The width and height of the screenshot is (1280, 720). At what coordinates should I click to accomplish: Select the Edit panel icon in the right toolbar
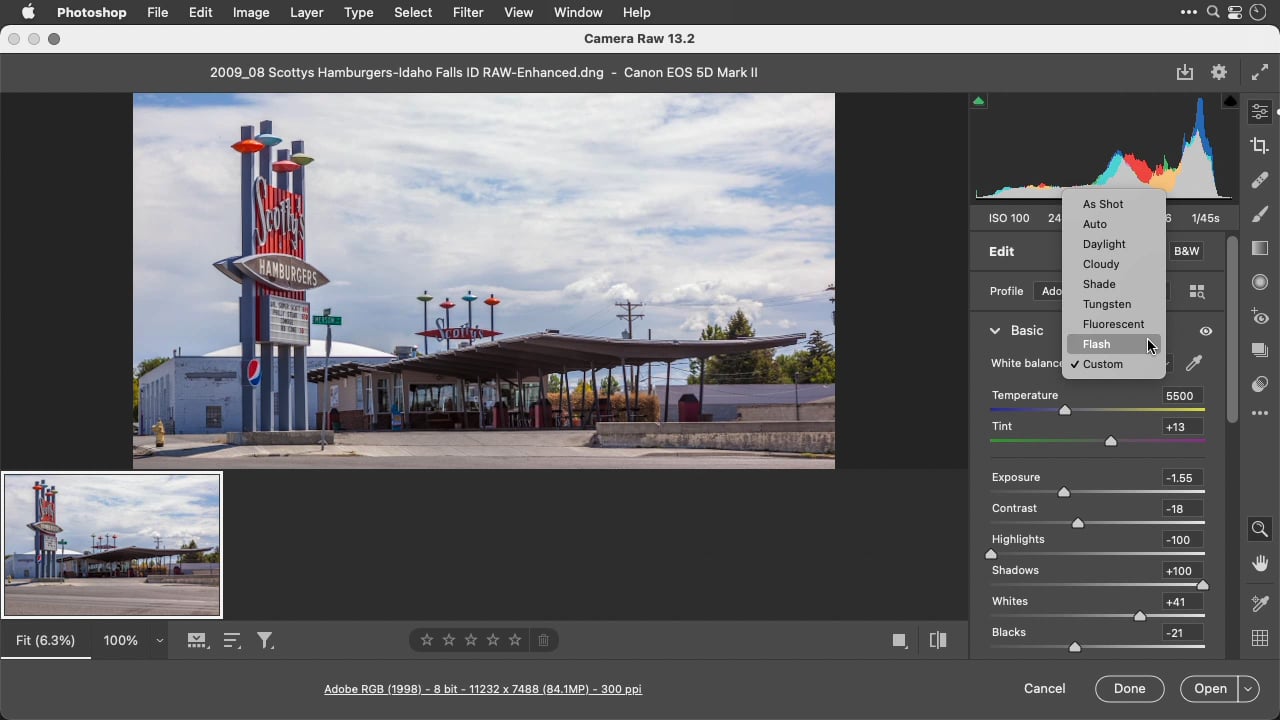[1260, 111]
